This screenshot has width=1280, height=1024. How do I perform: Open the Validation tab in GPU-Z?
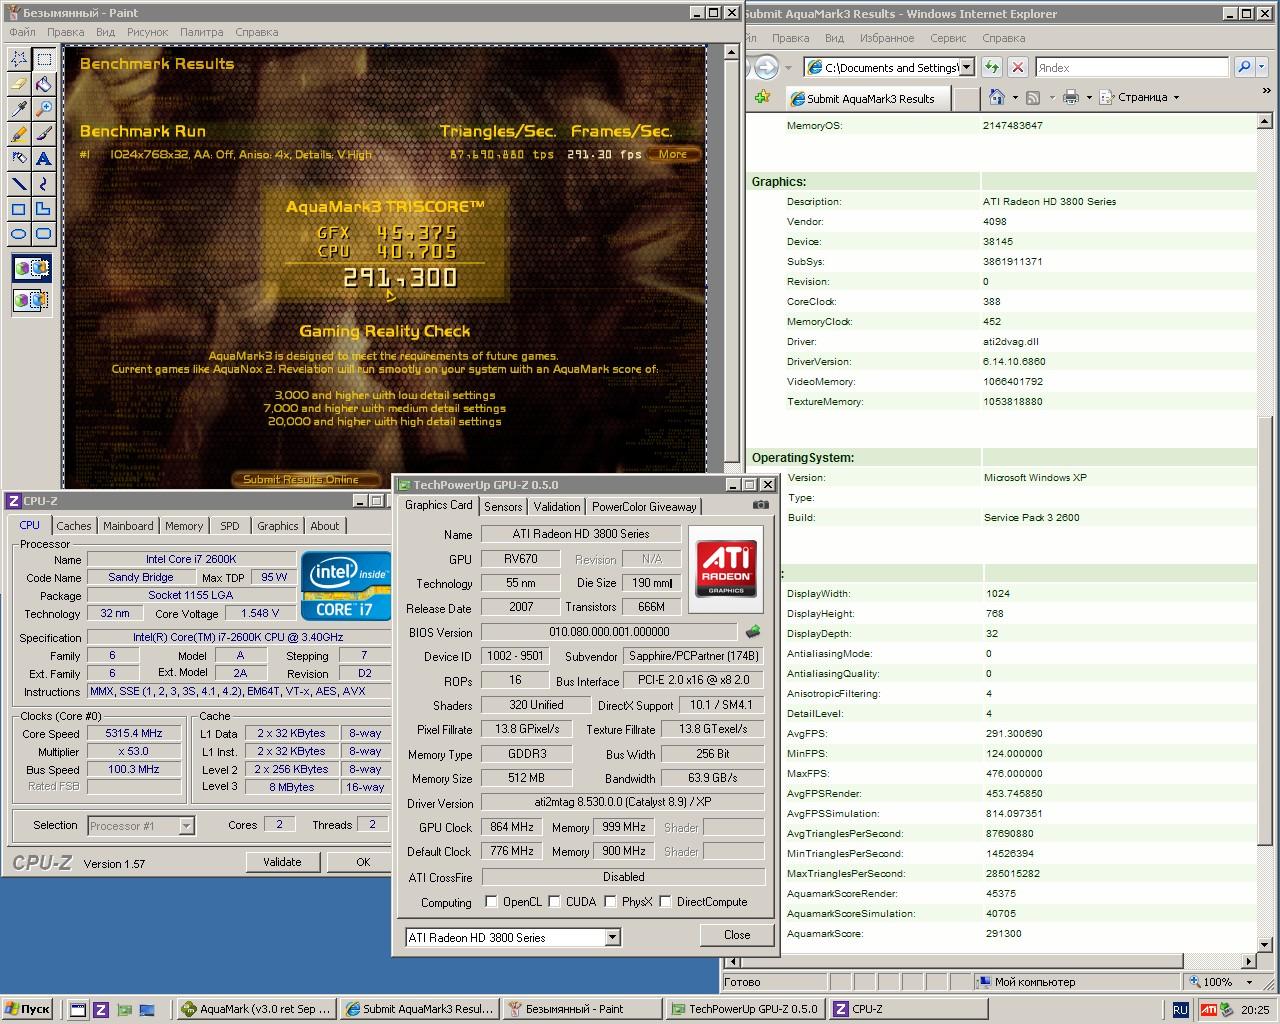557,507
